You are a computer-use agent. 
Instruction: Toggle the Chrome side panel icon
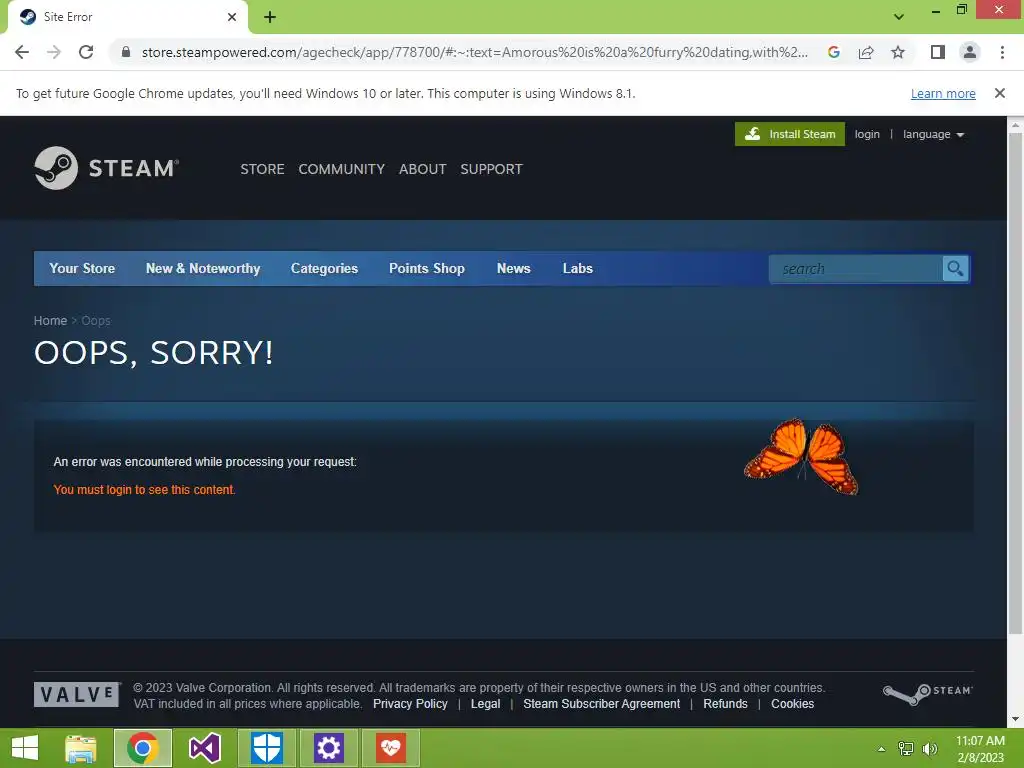click(938, 52)
